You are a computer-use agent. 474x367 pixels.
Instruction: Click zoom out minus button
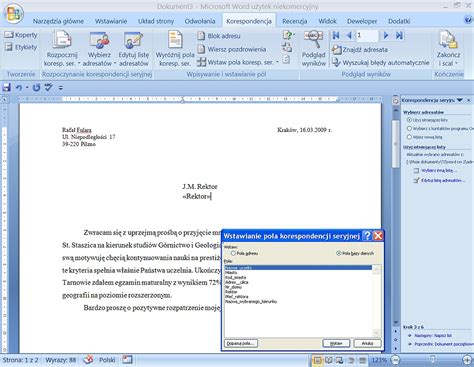coord(396,360)
